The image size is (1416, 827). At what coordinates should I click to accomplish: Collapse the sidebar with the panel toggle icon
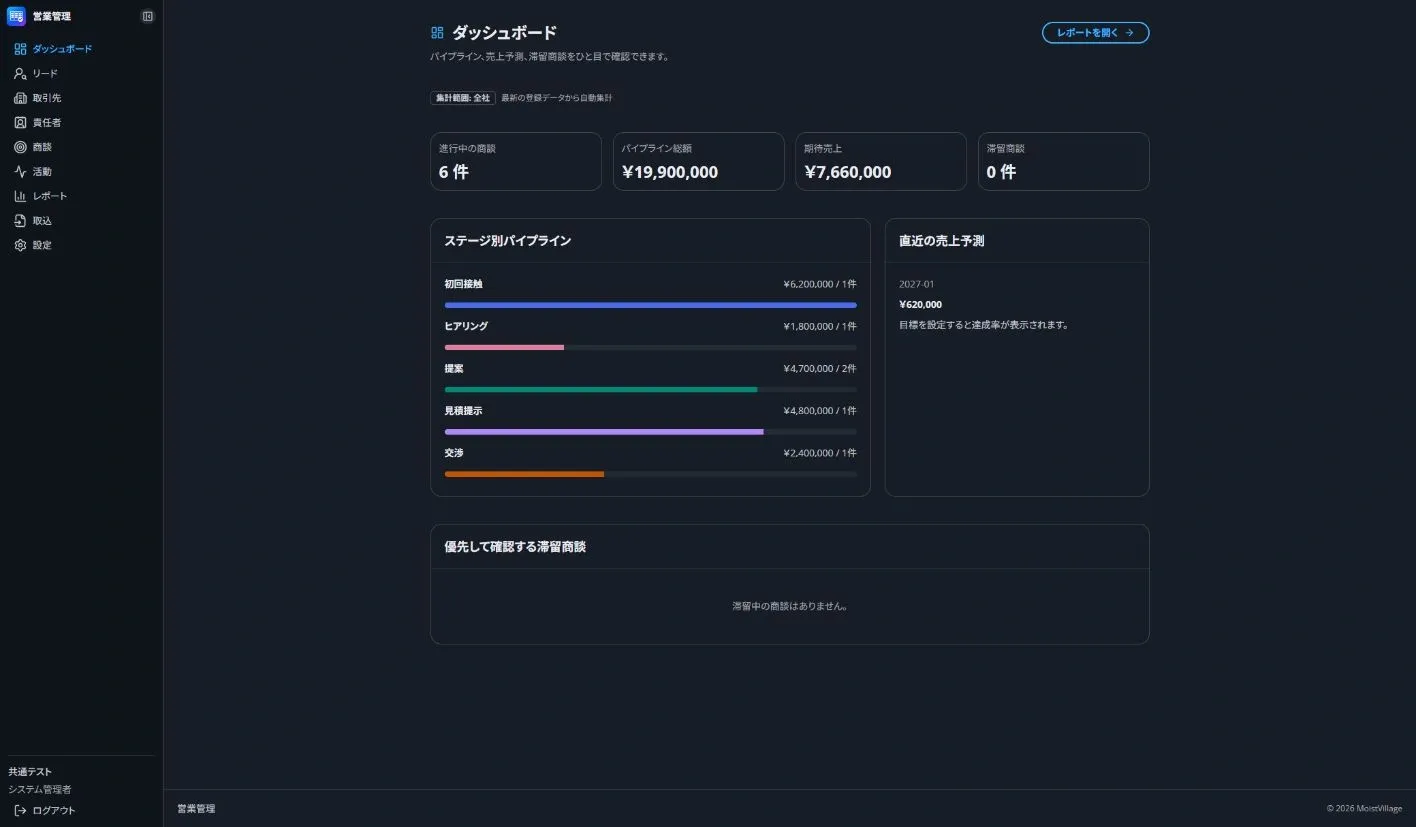point(148,16)
